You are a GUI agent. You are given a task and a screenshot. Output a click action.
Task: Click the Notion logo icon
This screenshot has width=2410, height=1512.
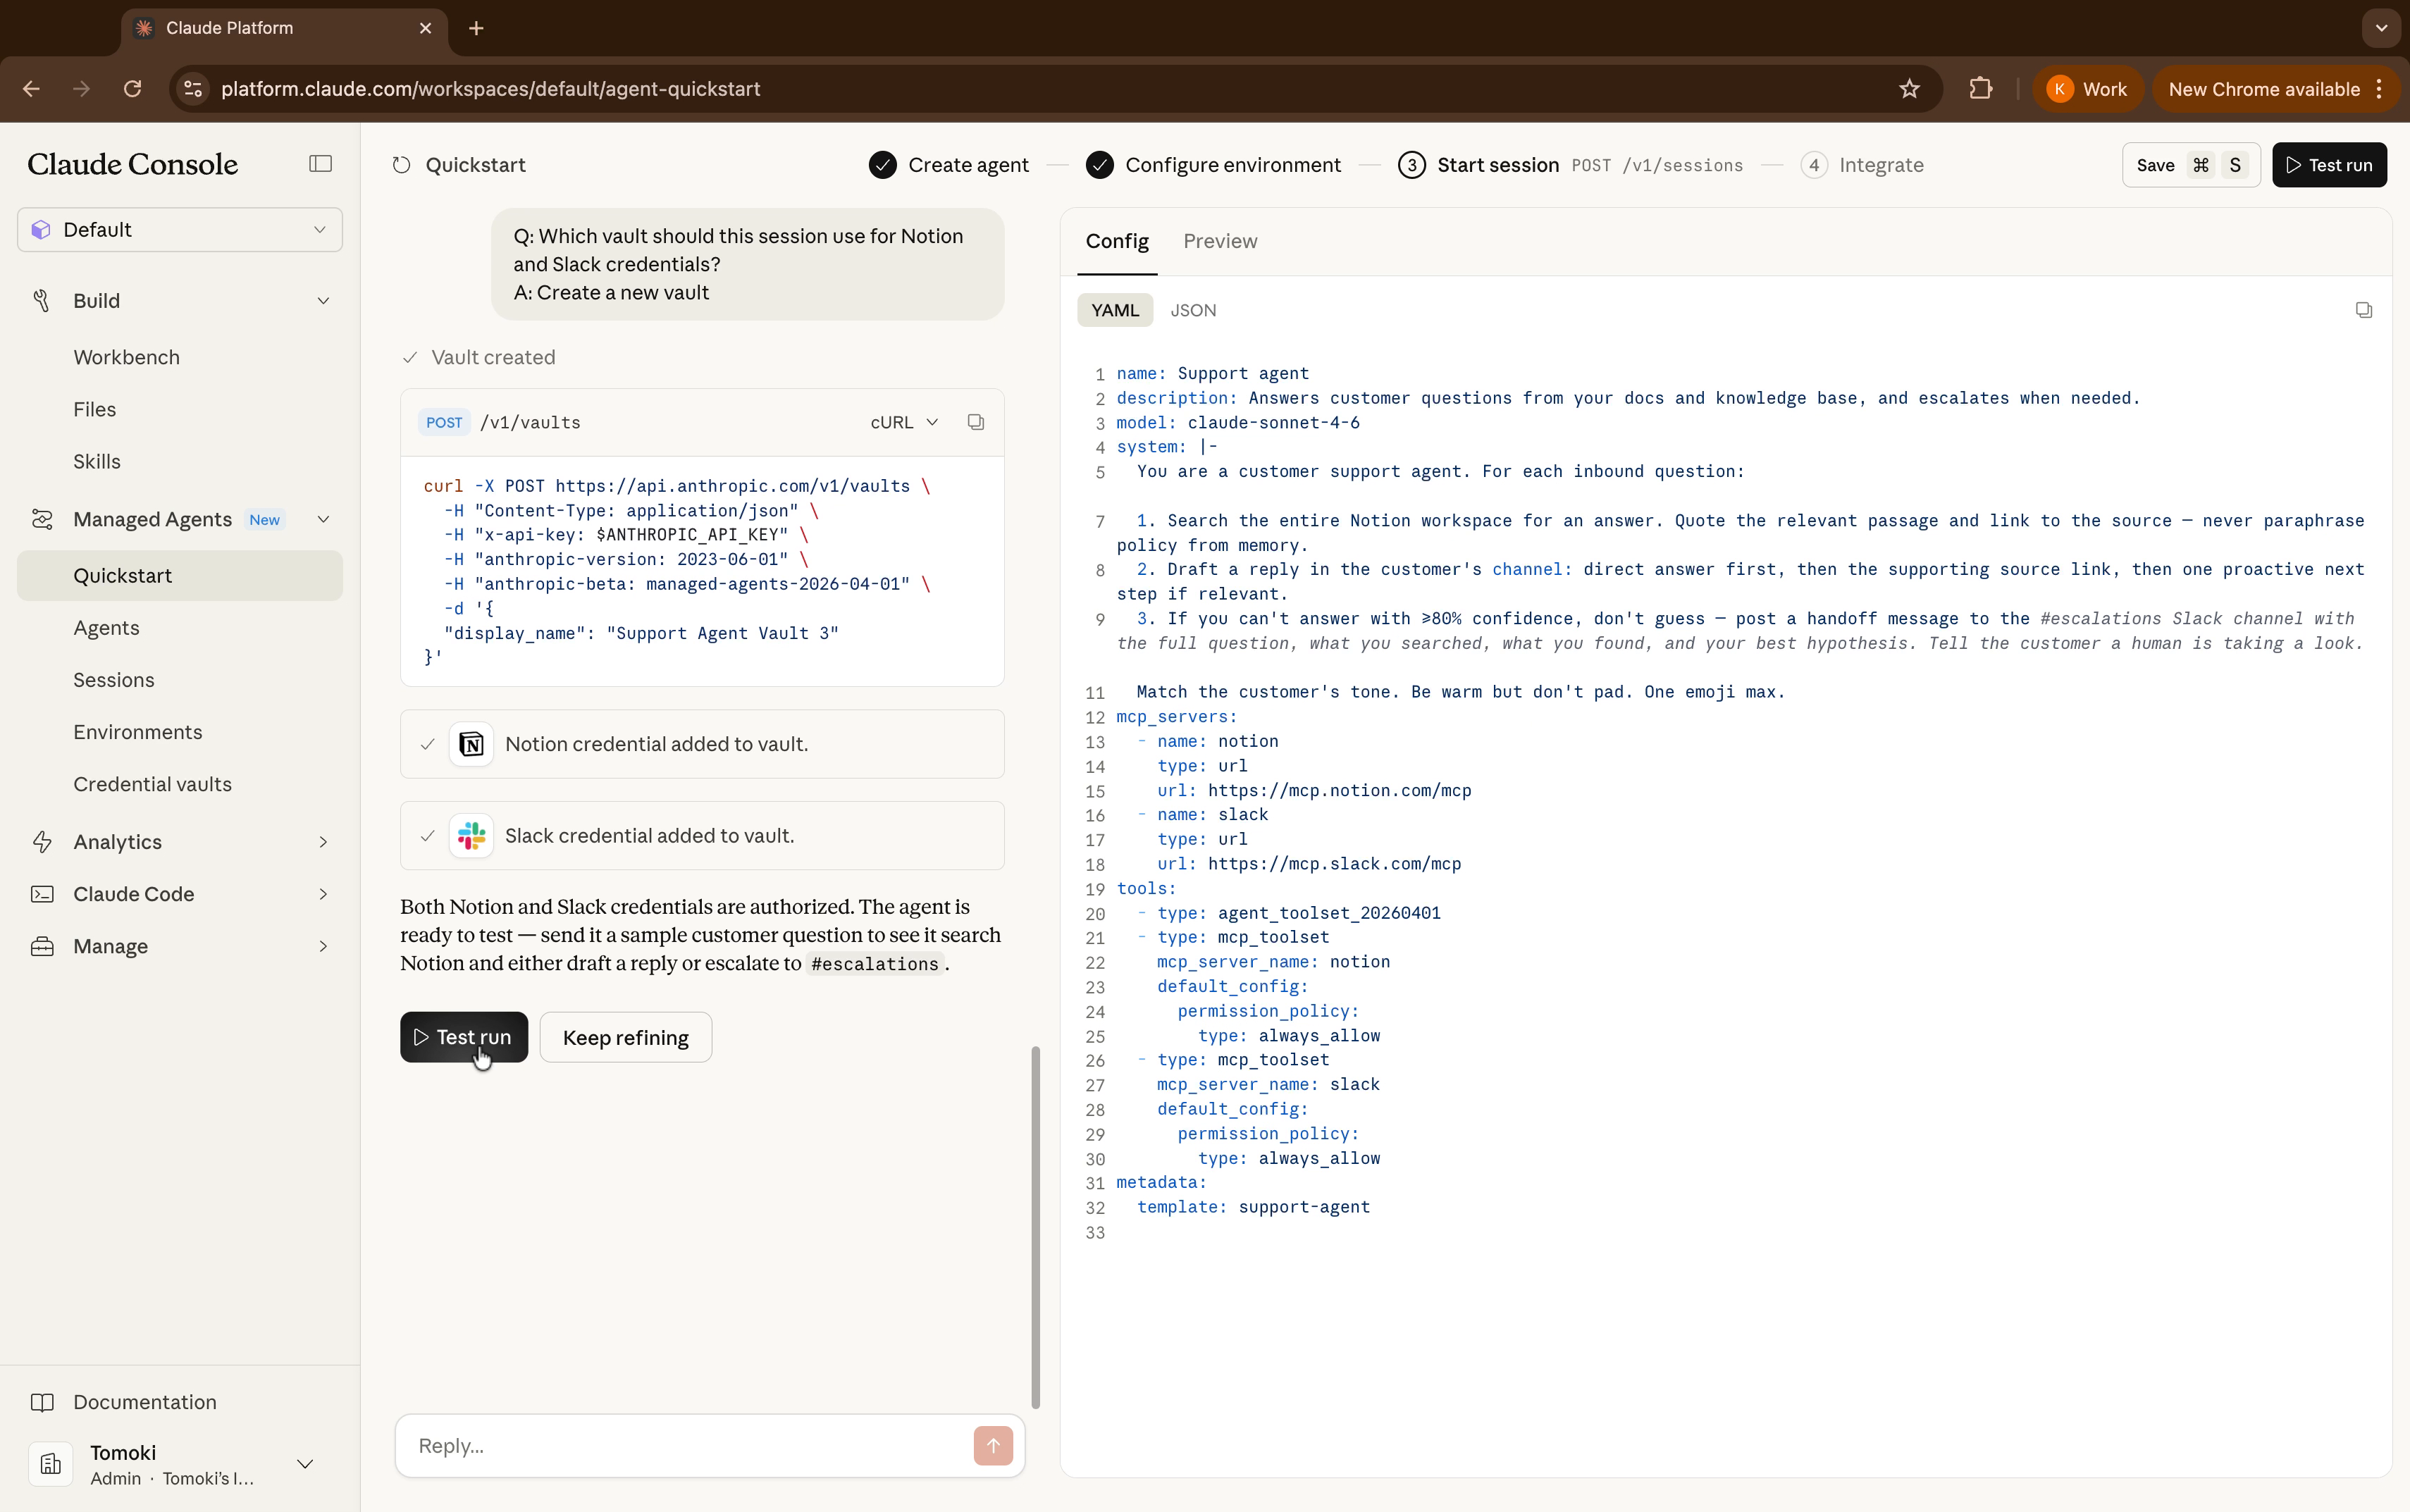click(x=471, y=744)
